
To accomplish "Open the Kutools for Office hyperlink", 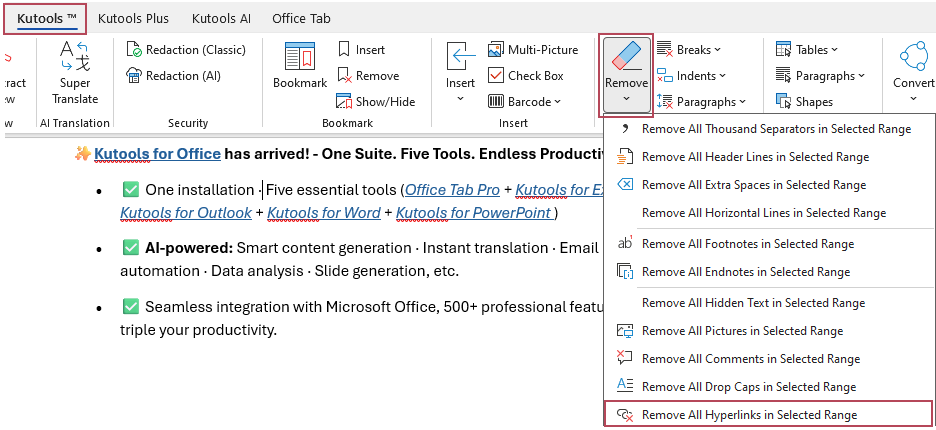I will pos(158,154).
